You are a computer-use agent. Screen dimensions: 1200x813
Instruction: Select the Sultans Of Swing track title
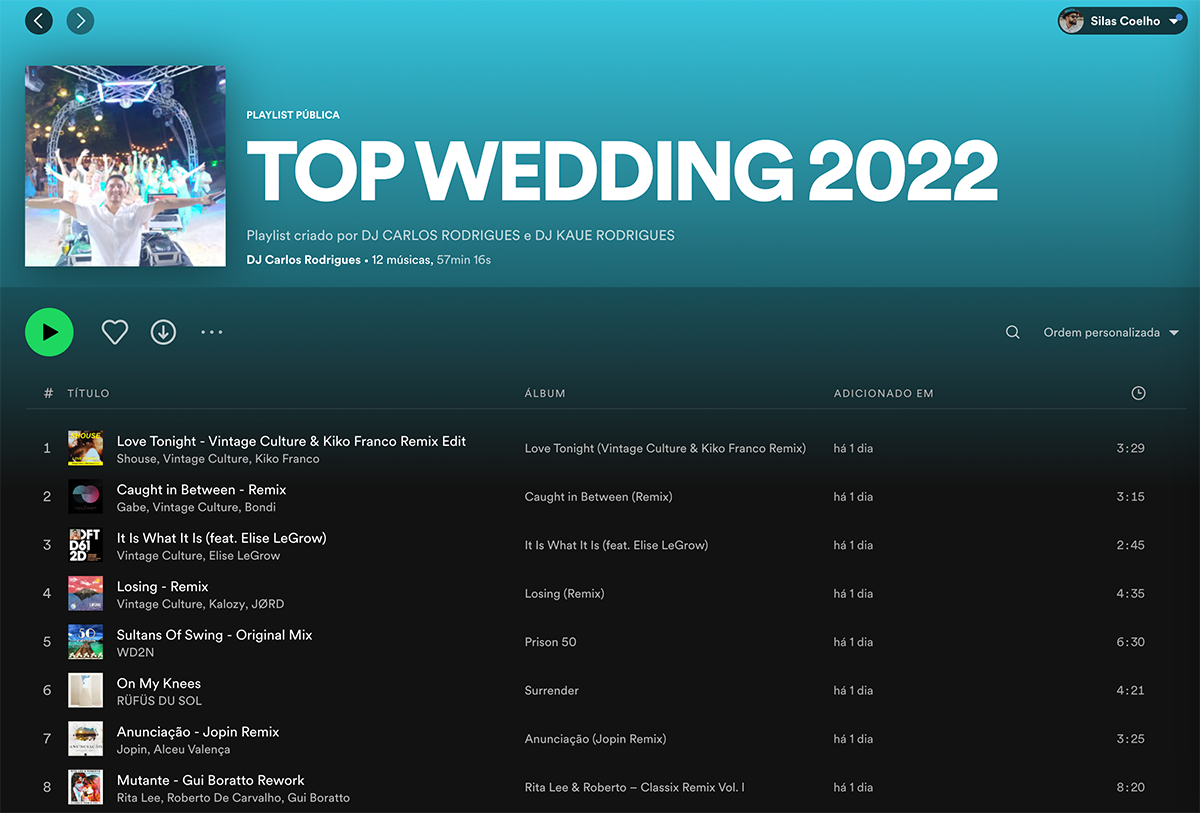(x=214, y=635)
